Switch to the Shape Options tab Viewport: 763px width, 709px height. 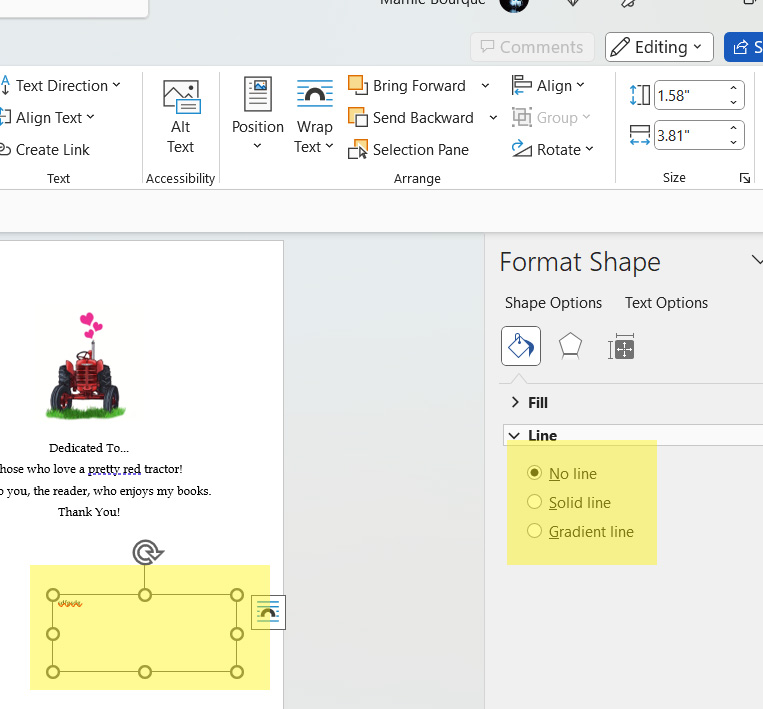[x=553, y=303]
